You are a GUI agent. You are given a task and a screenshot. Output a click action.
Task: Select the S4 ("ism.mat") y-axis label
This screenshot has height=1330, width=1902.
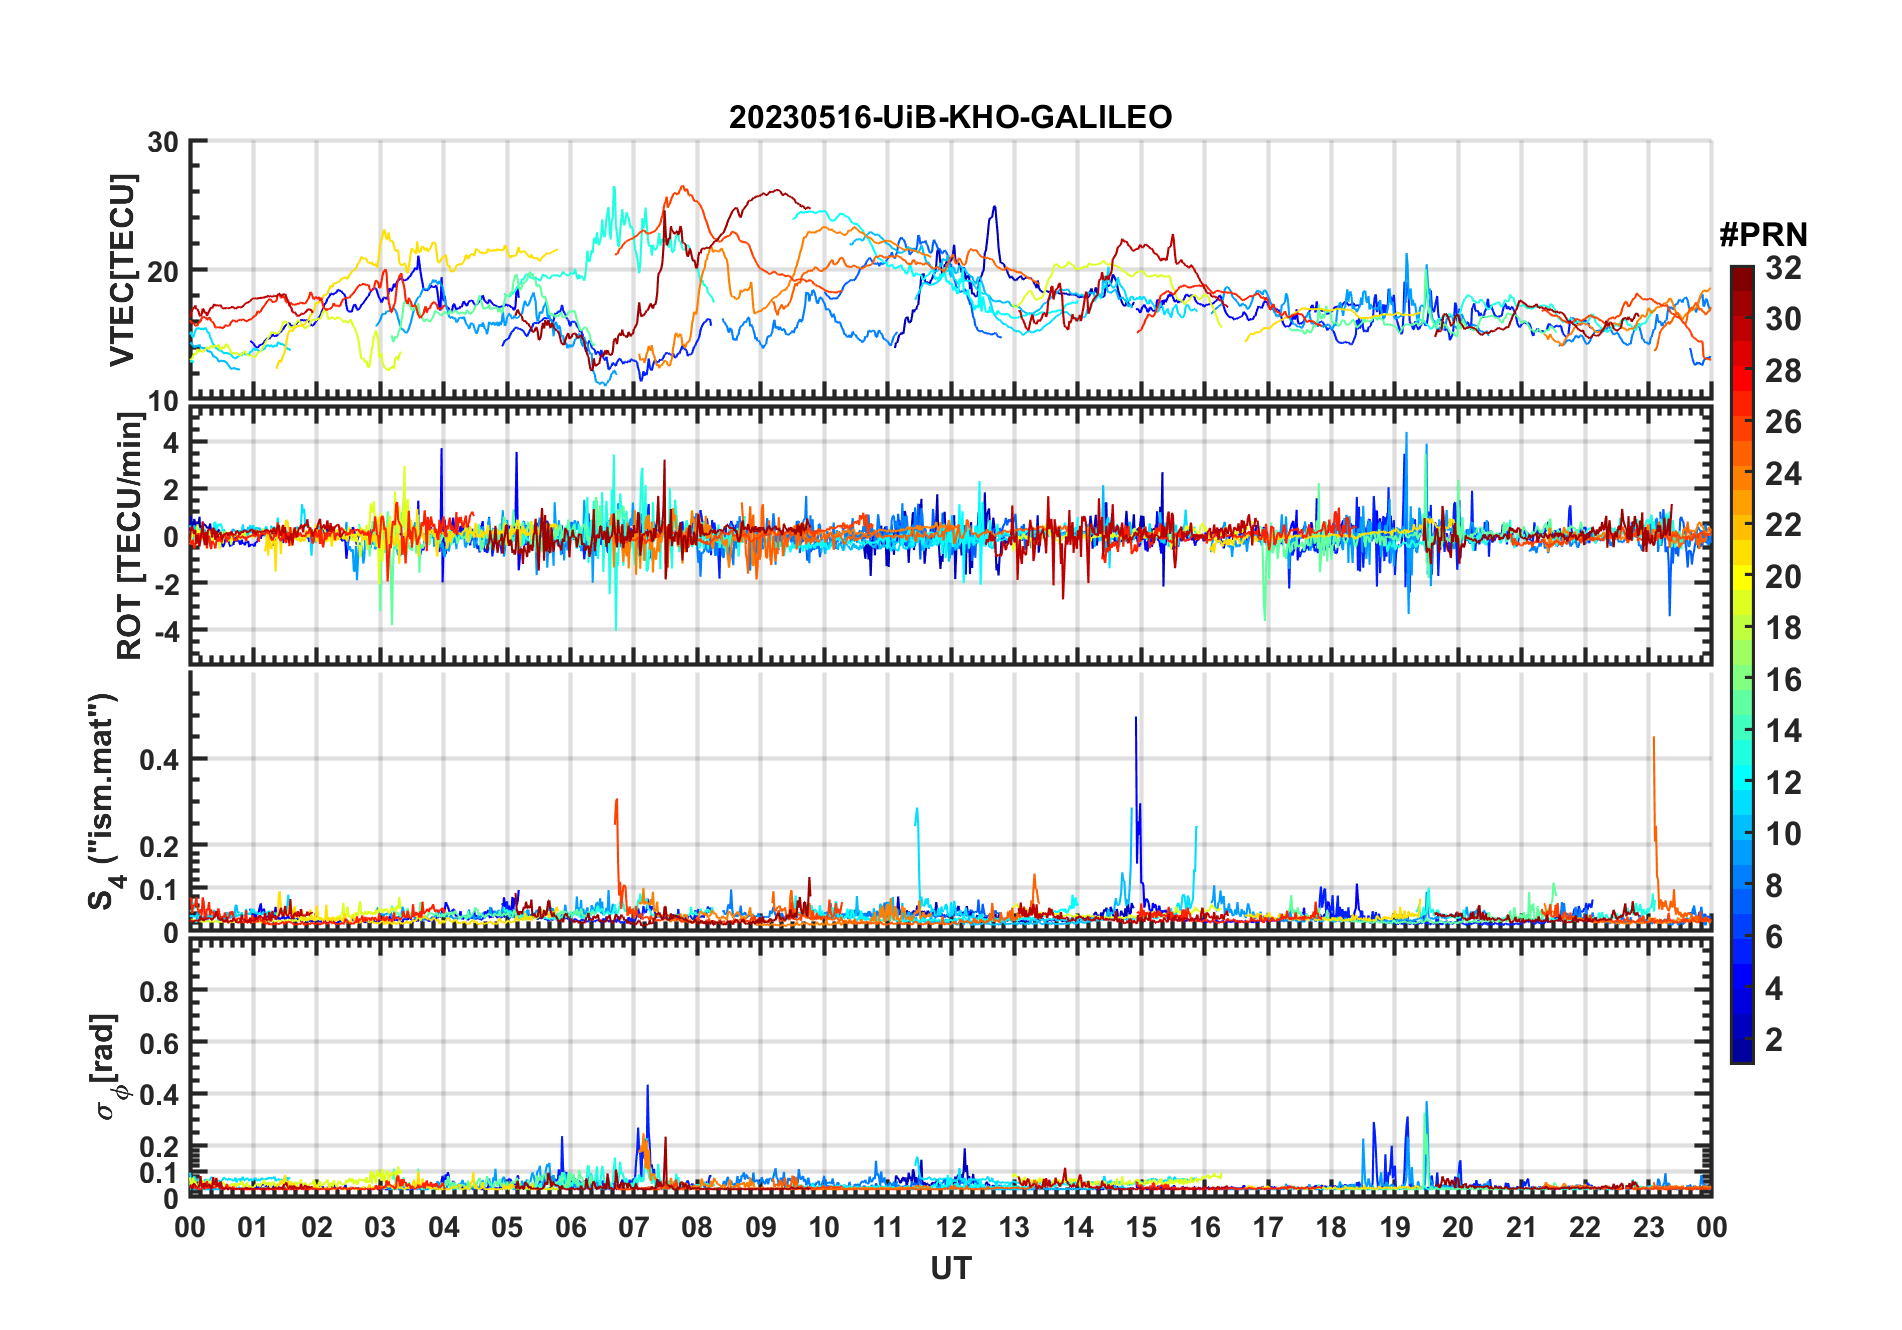pos(104,802)
